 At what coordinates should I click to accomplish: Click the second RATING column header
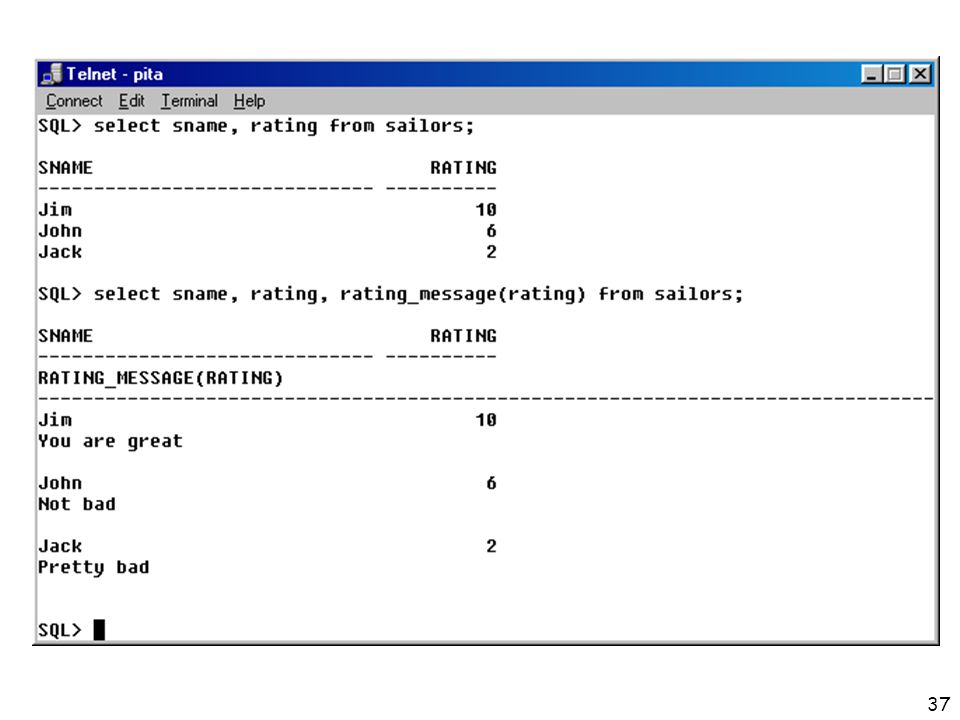click(463, 336)
